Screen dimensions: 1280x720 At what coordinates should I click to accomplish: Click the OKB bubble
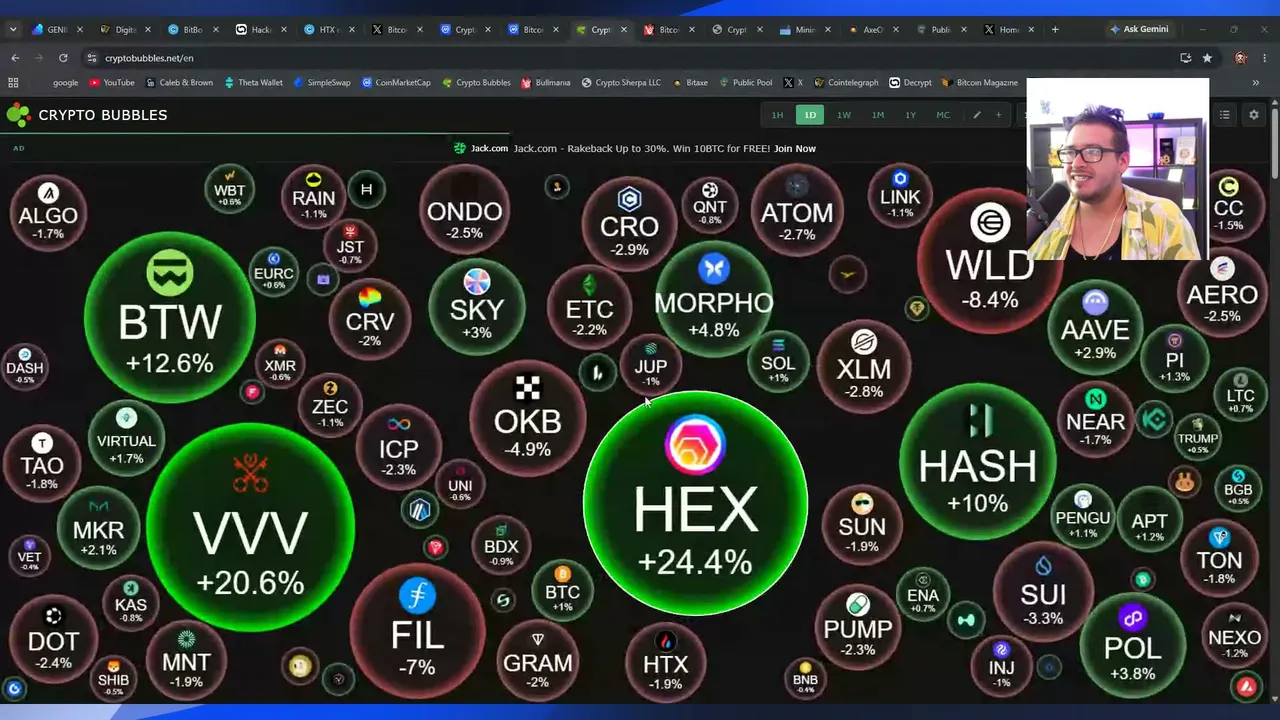tap(527, 418)
